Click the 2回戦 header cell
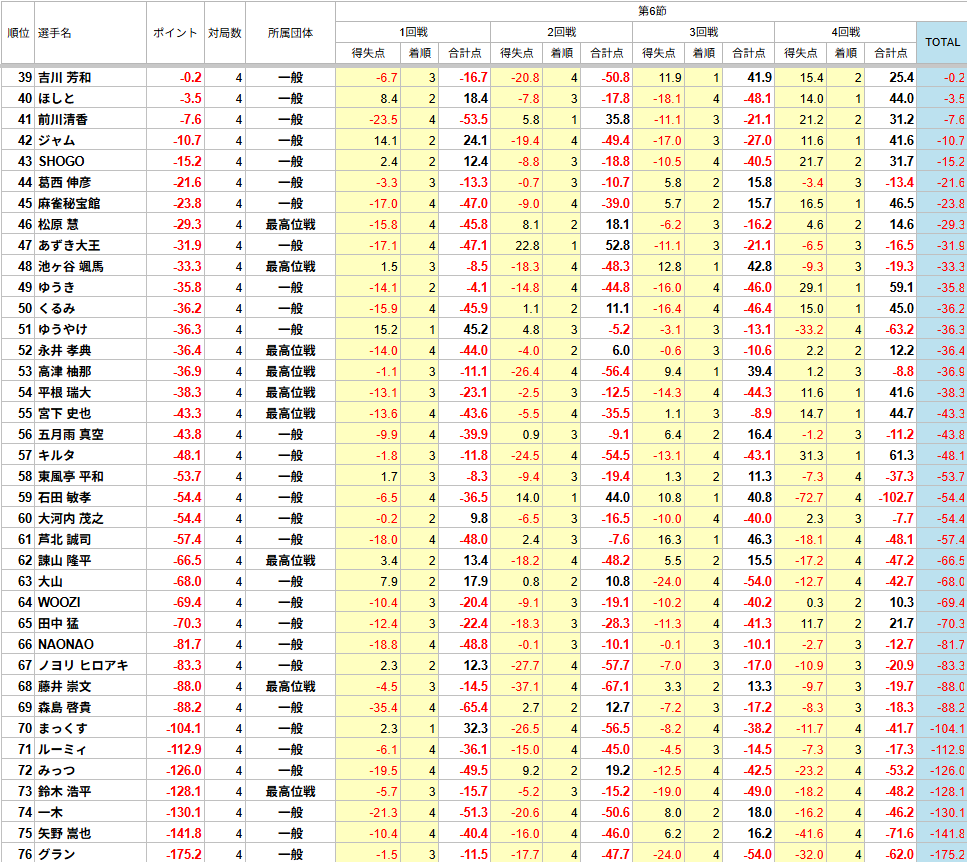The image size is (967, 862). pos(561,32)
